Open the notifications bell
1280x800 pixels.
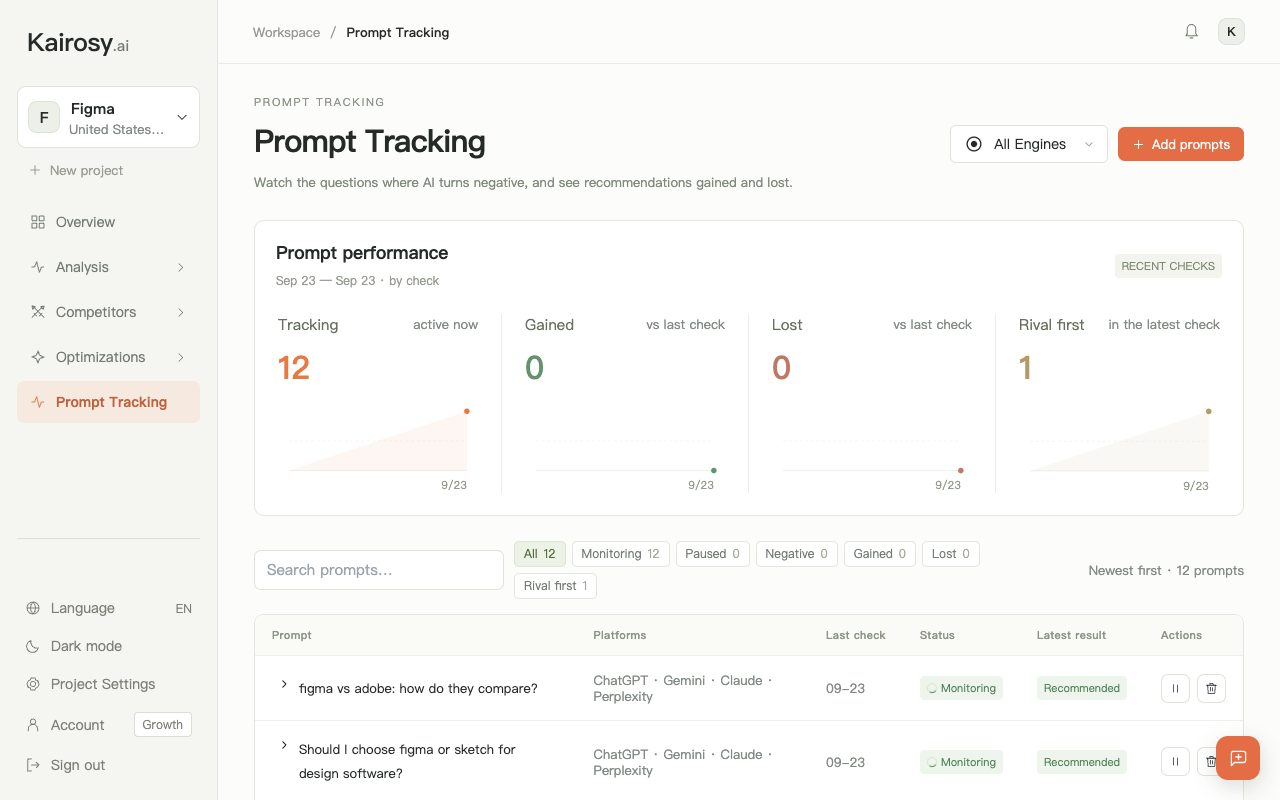[x=1191, y=32]
